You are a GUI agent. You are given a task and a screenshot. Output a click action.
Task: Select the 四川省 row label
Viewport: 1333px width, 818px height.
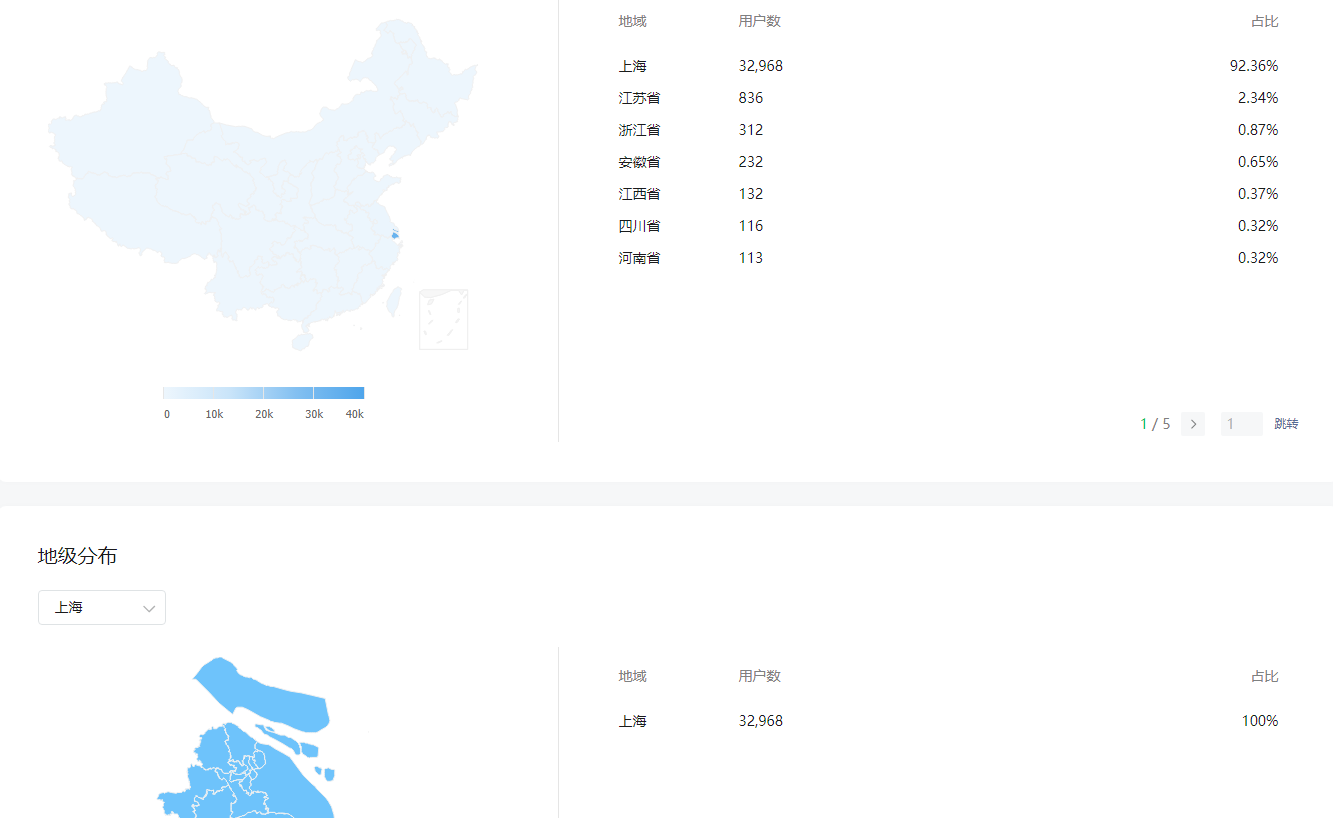click(x=639, y=226)
